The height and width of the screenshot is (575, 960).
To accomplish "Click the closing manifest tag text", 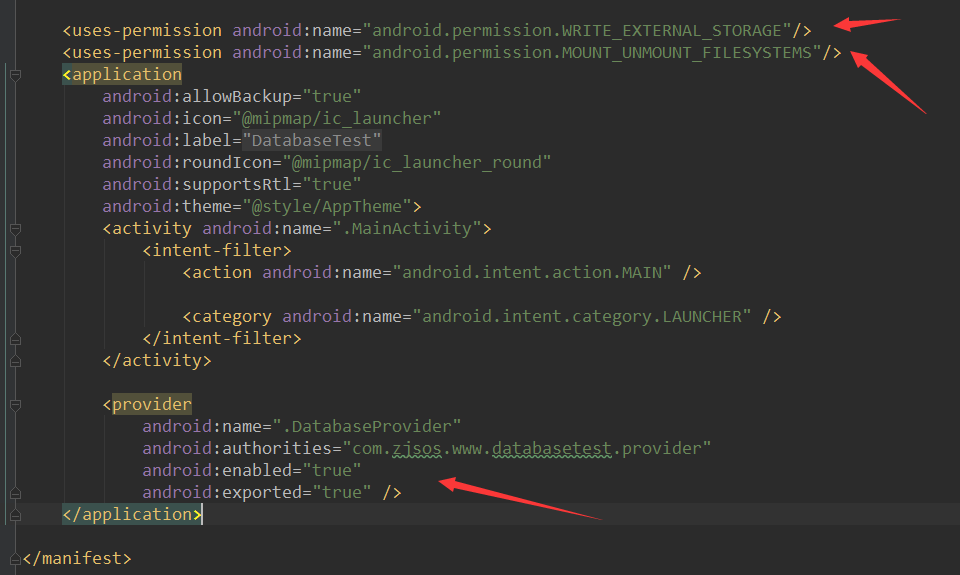I will pyautogui.click(x=77, y=558).
